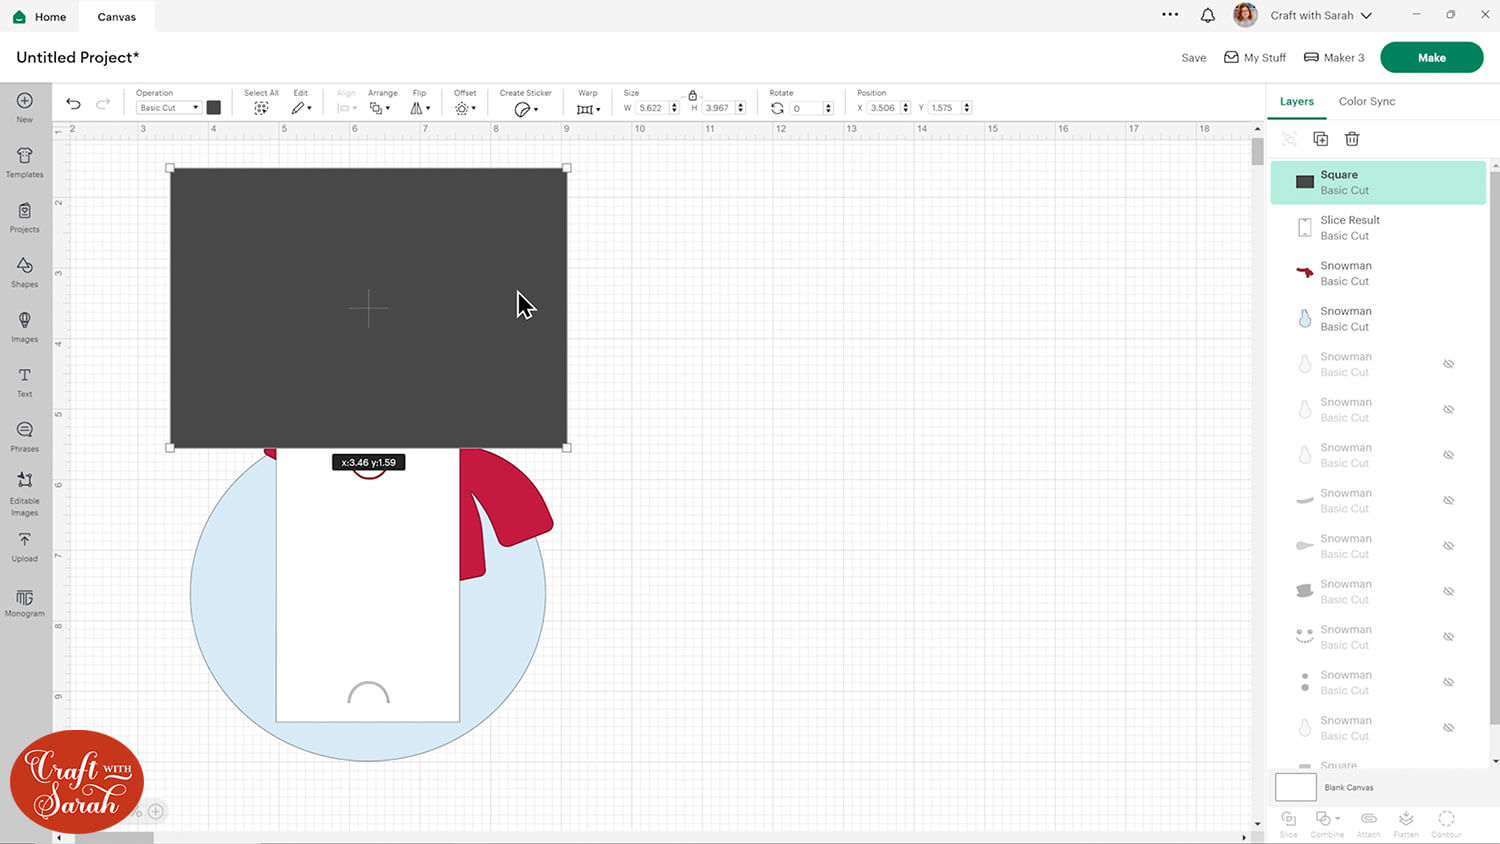This screenshot has width=1500, height=844.
Task: Click the Save button
Action: point(1193,58)
